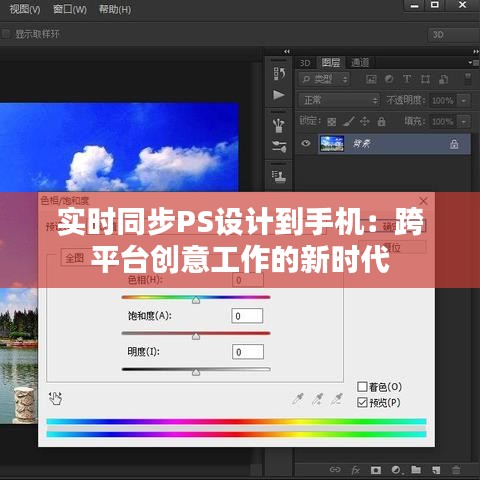This screenshot has height=480, width=480.
Task: Filter layers by shape layer icon
Action: (x=425, y=79)
